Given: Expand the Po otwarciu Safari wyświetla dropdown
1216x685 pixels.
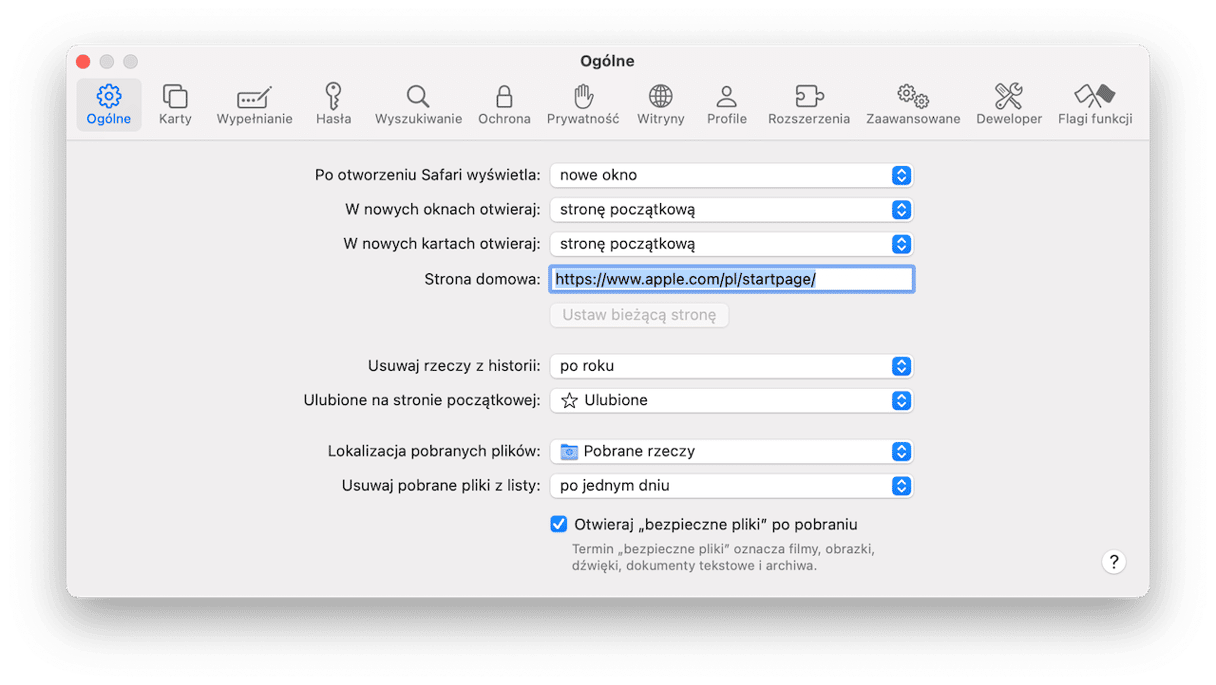Looking at the screenshot, I should [731, 175].
